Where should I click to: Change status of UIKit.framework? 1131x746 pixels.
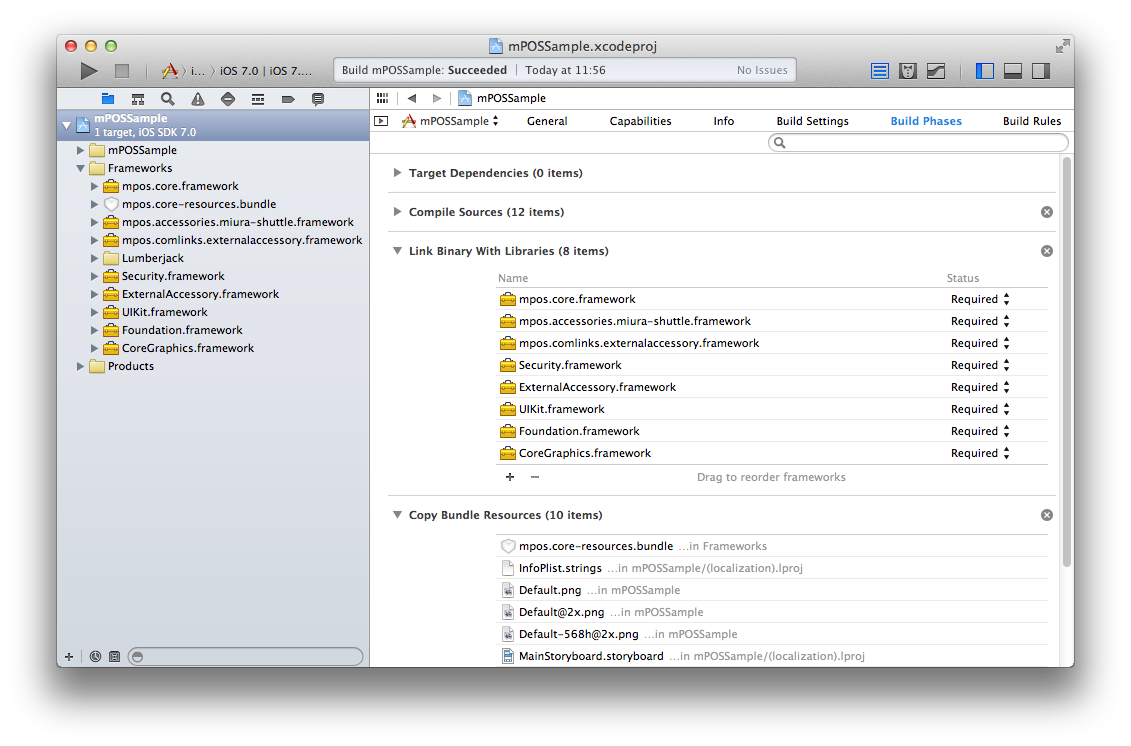coord(980,409)
